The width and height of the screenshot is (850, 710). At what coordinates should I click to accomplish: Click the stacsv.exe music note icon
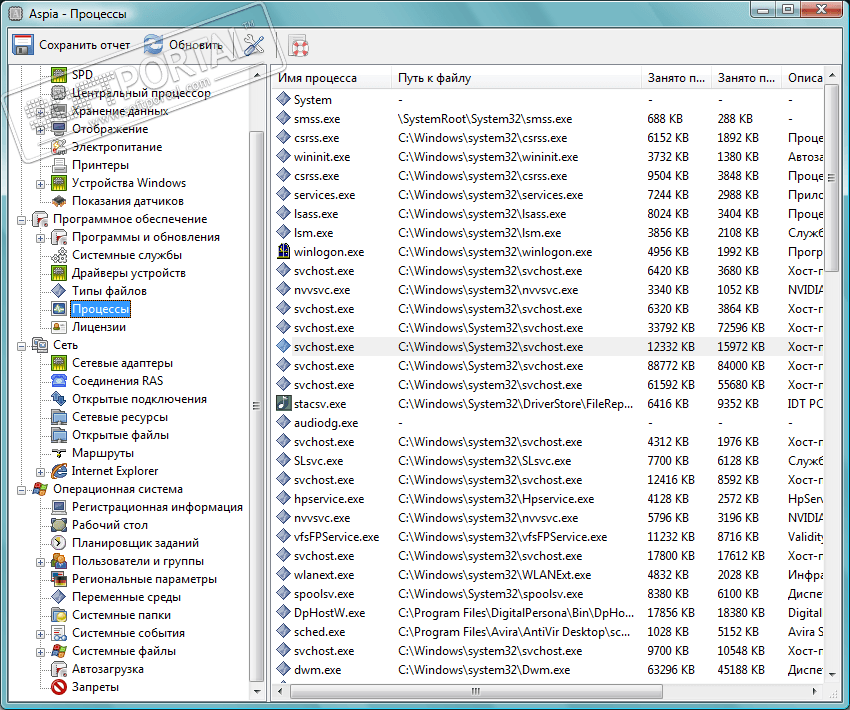(x=284, y=403)
